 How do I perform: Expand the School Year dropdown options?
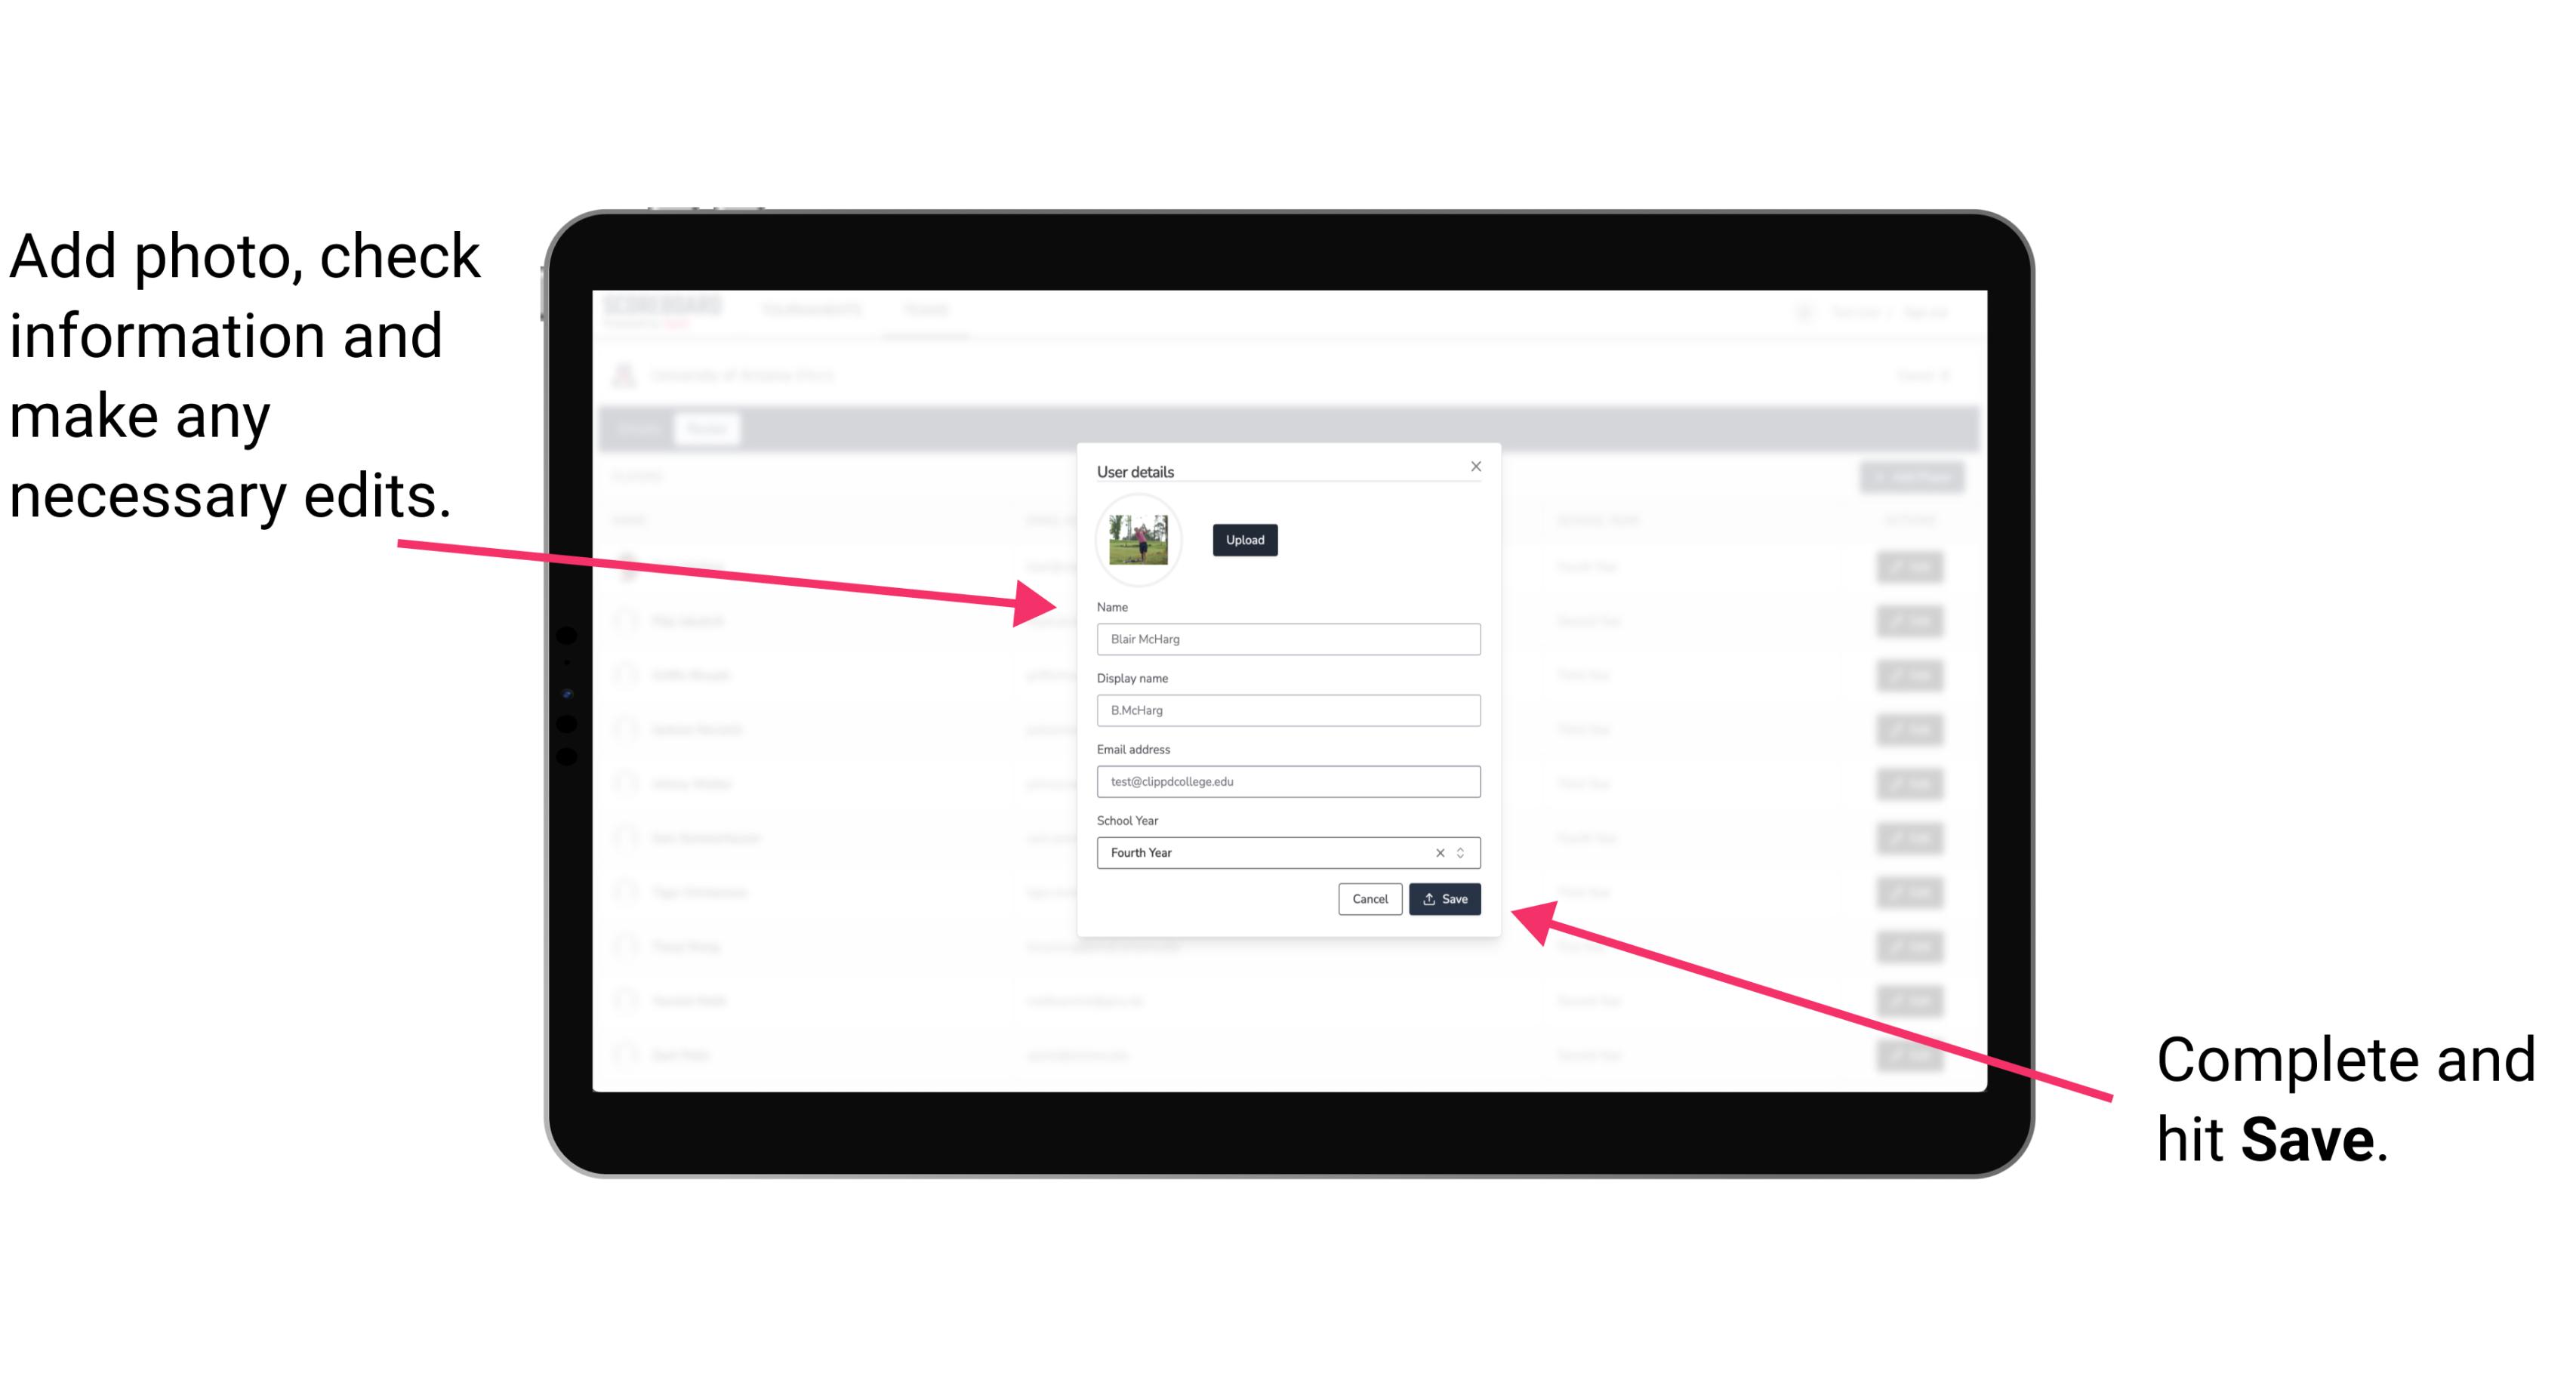[1463, 850]
